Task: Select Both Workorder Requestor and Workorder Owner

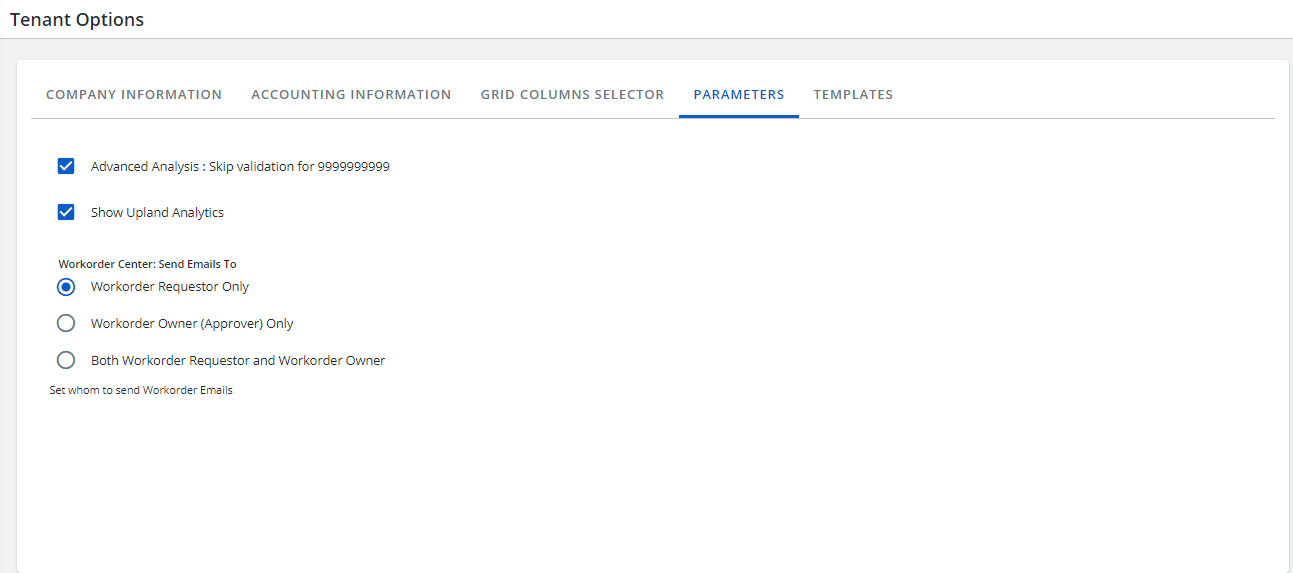Action: pyautogui.click(x=66, y=360)
